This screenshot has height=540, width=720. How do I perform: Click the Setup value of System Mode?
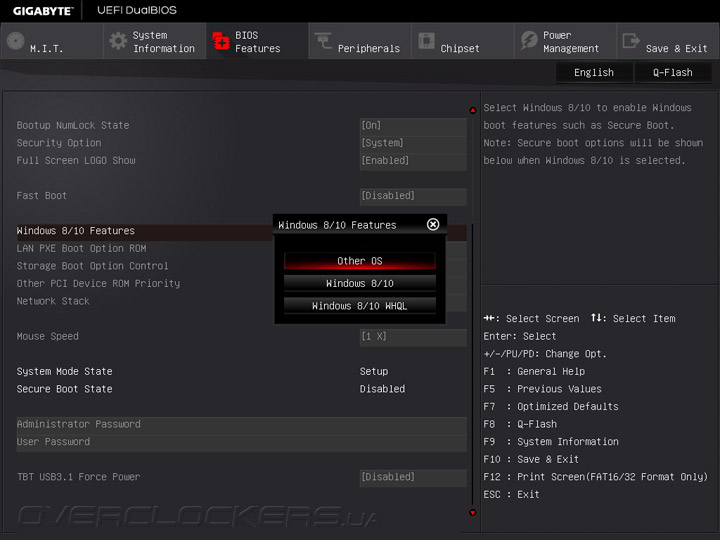[374, 371]
